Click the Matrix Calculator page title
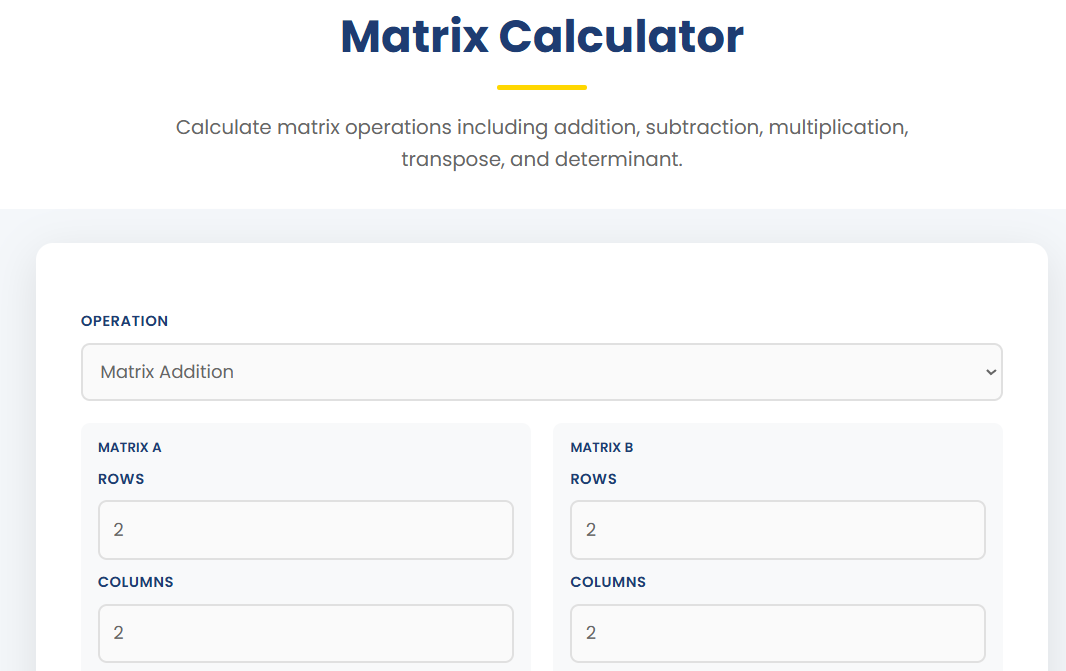1066x671 pixels. click(541, 36)
